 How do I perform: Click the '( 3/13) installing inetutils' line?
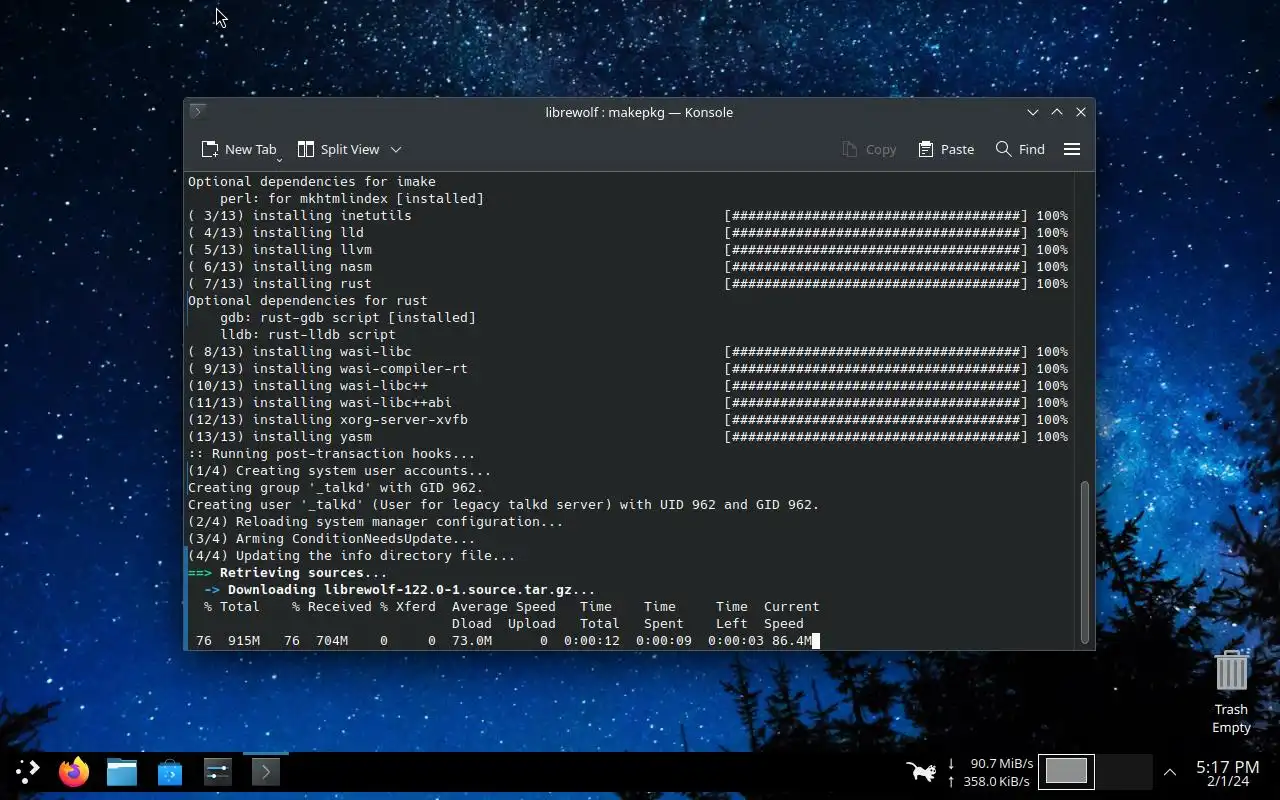(300, 216)
